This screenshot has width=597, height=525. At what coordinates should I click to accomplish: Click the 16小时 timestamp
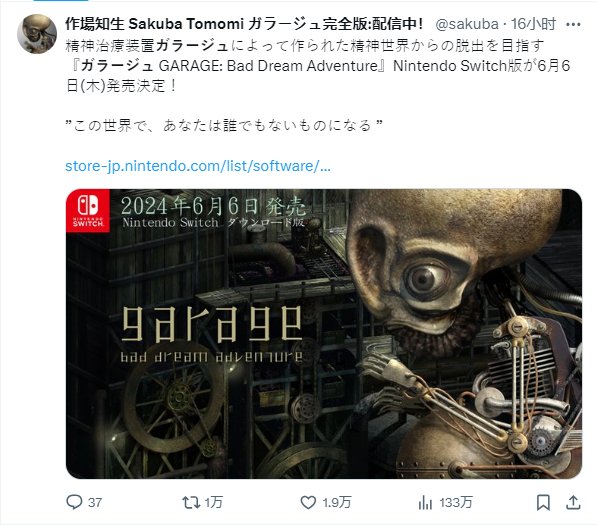(x=533, y=24)
